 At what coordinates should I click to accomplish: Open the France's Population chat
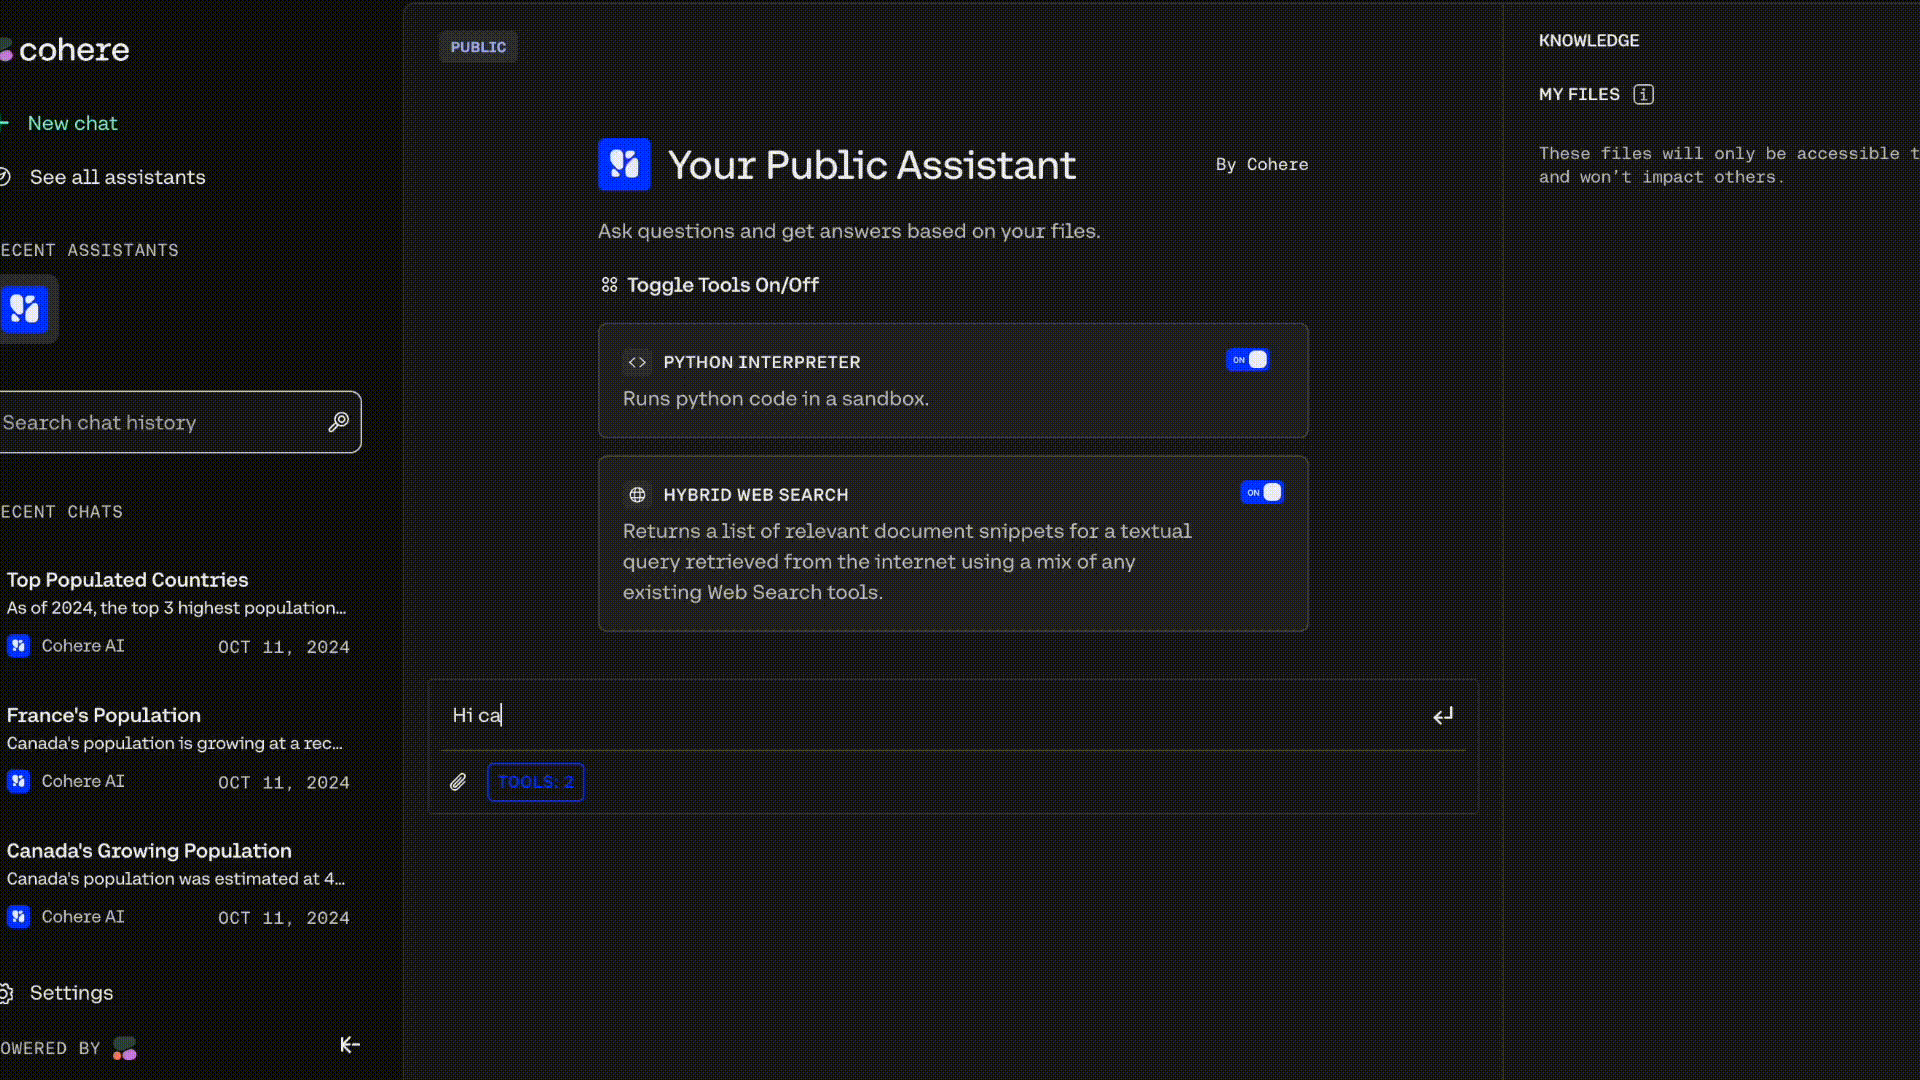(104, 715)
